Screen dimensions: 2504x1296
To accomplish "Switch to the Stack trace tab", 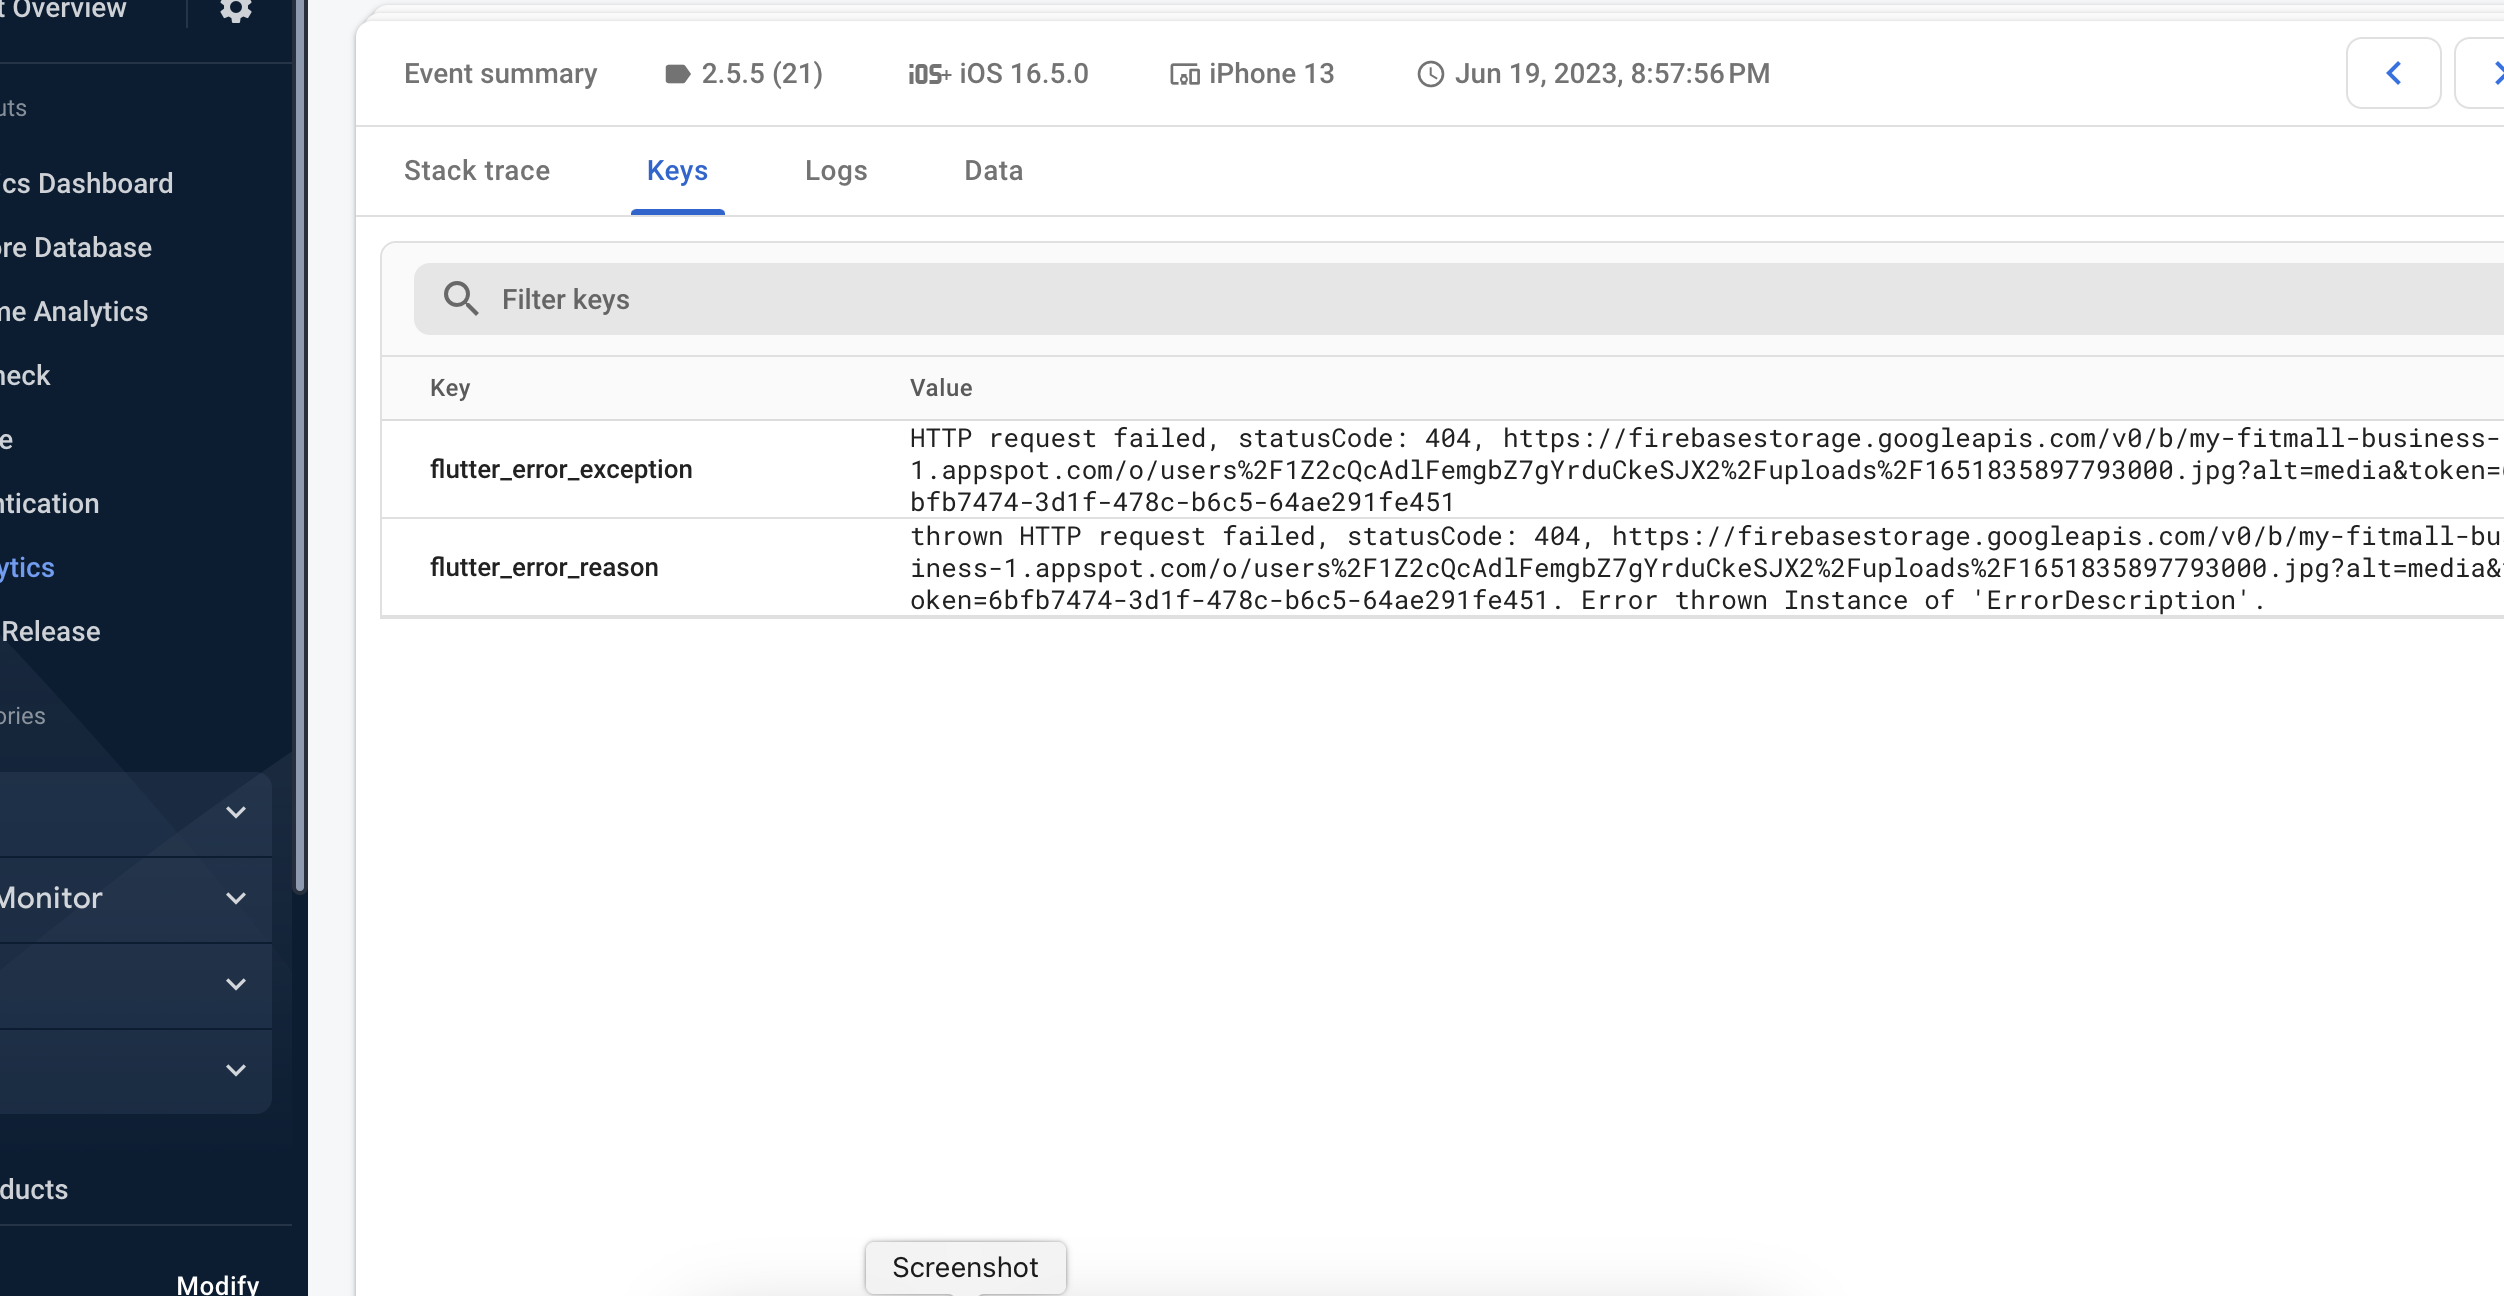I will pyautogui.click(x=477, y=171).
